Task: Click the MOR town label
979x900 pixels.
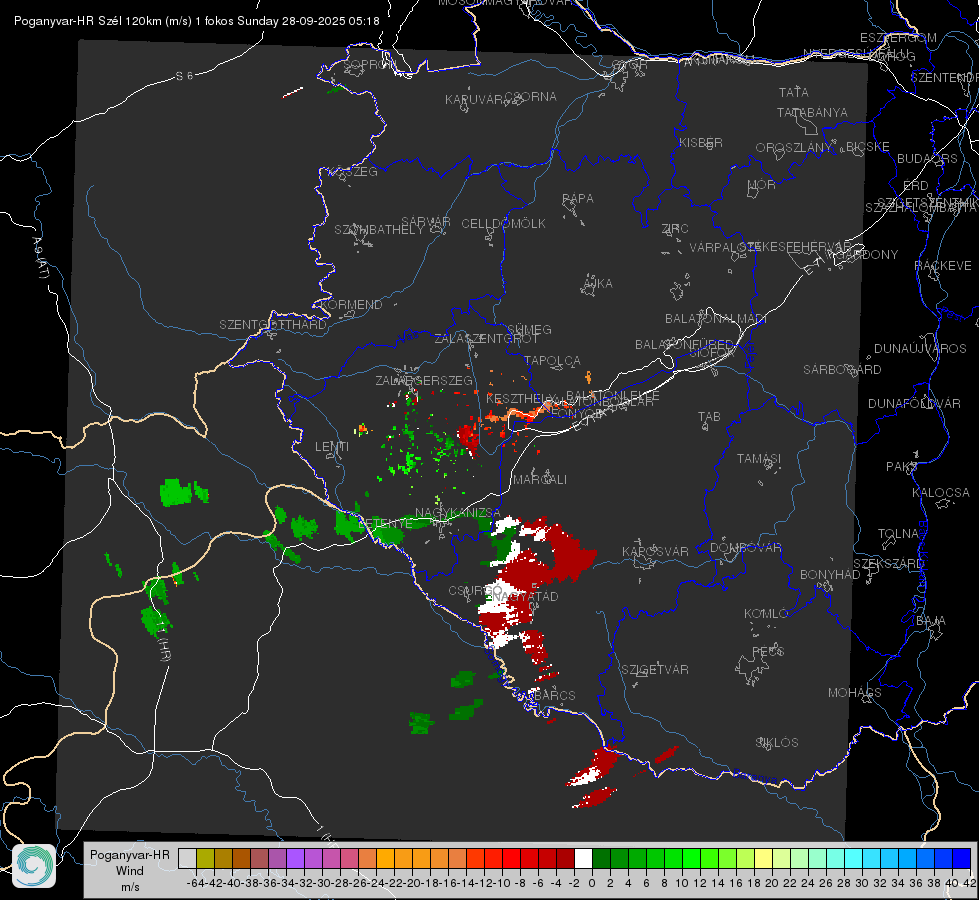Action: pyautogui.click(x=762, y=185)
